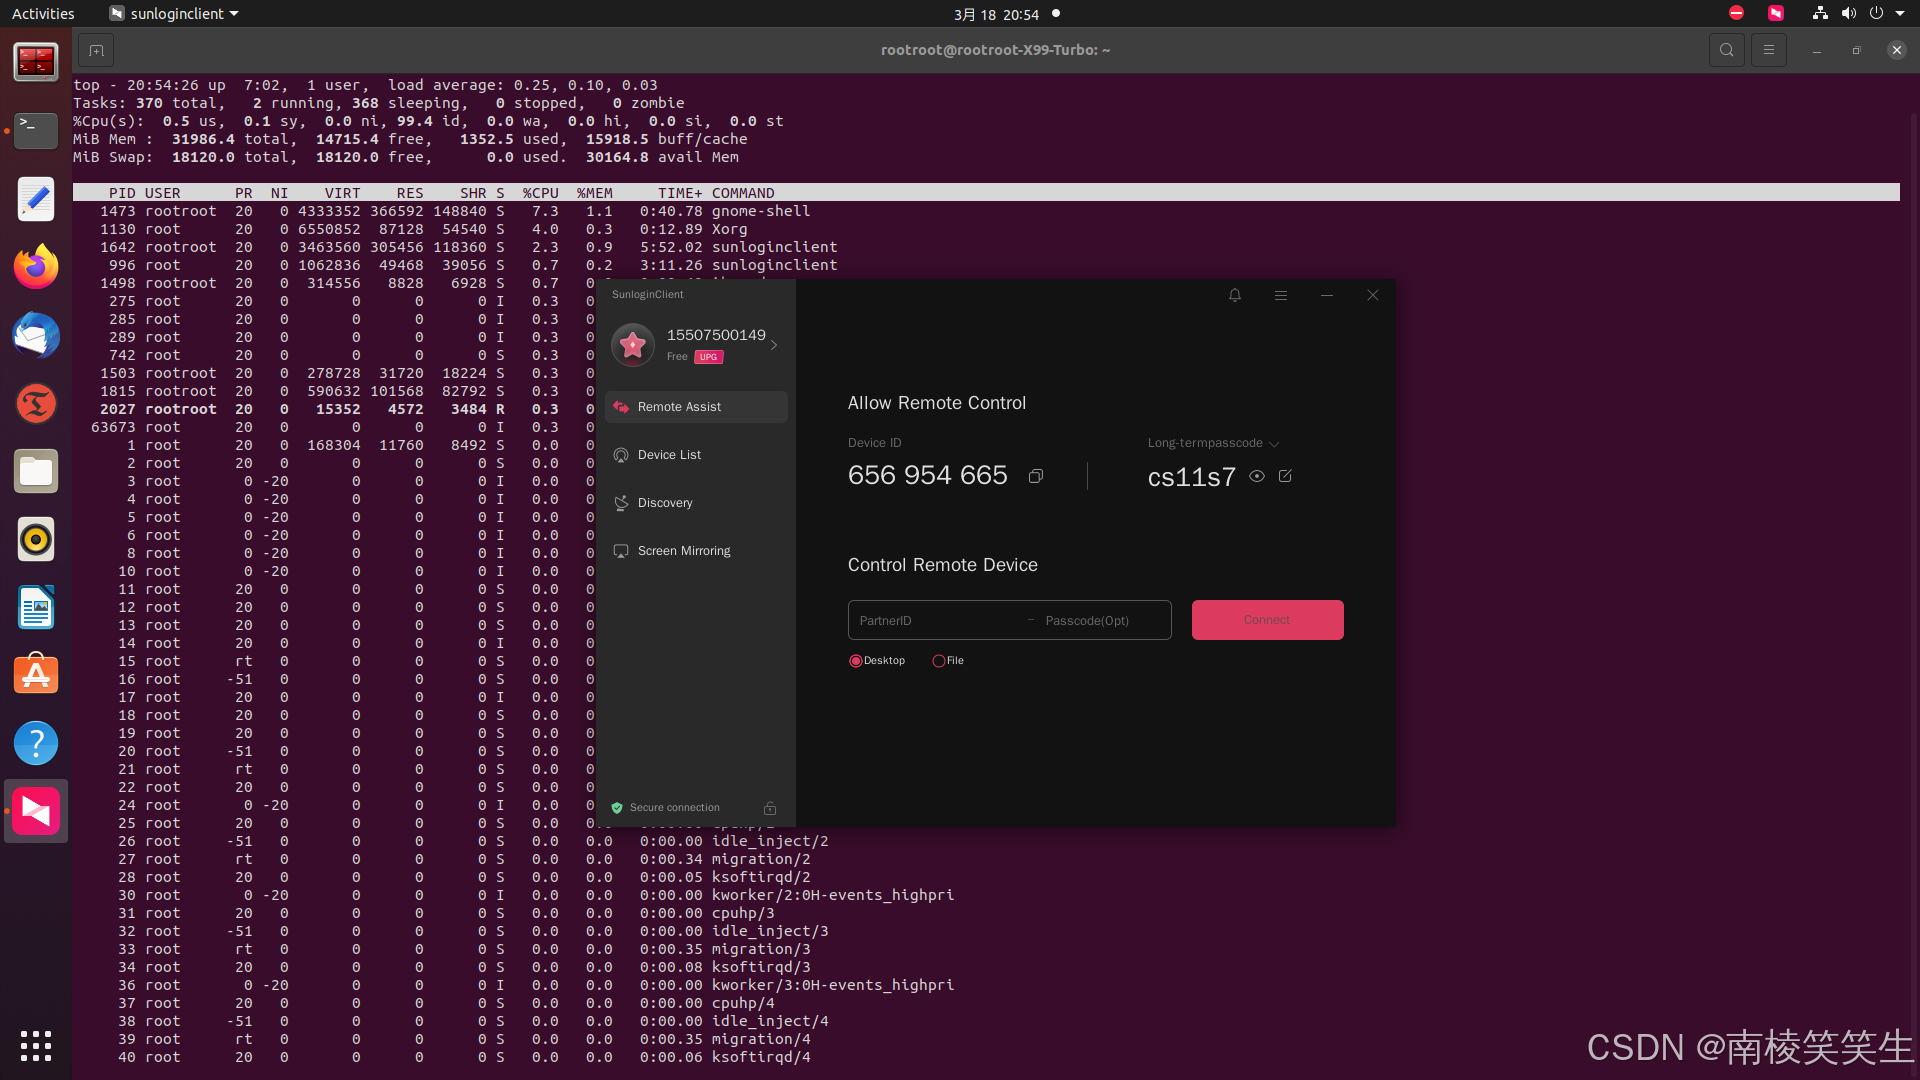This screenshot has width=1920, height=1080.
Task: Open Device List section
Action: [696, 455]
